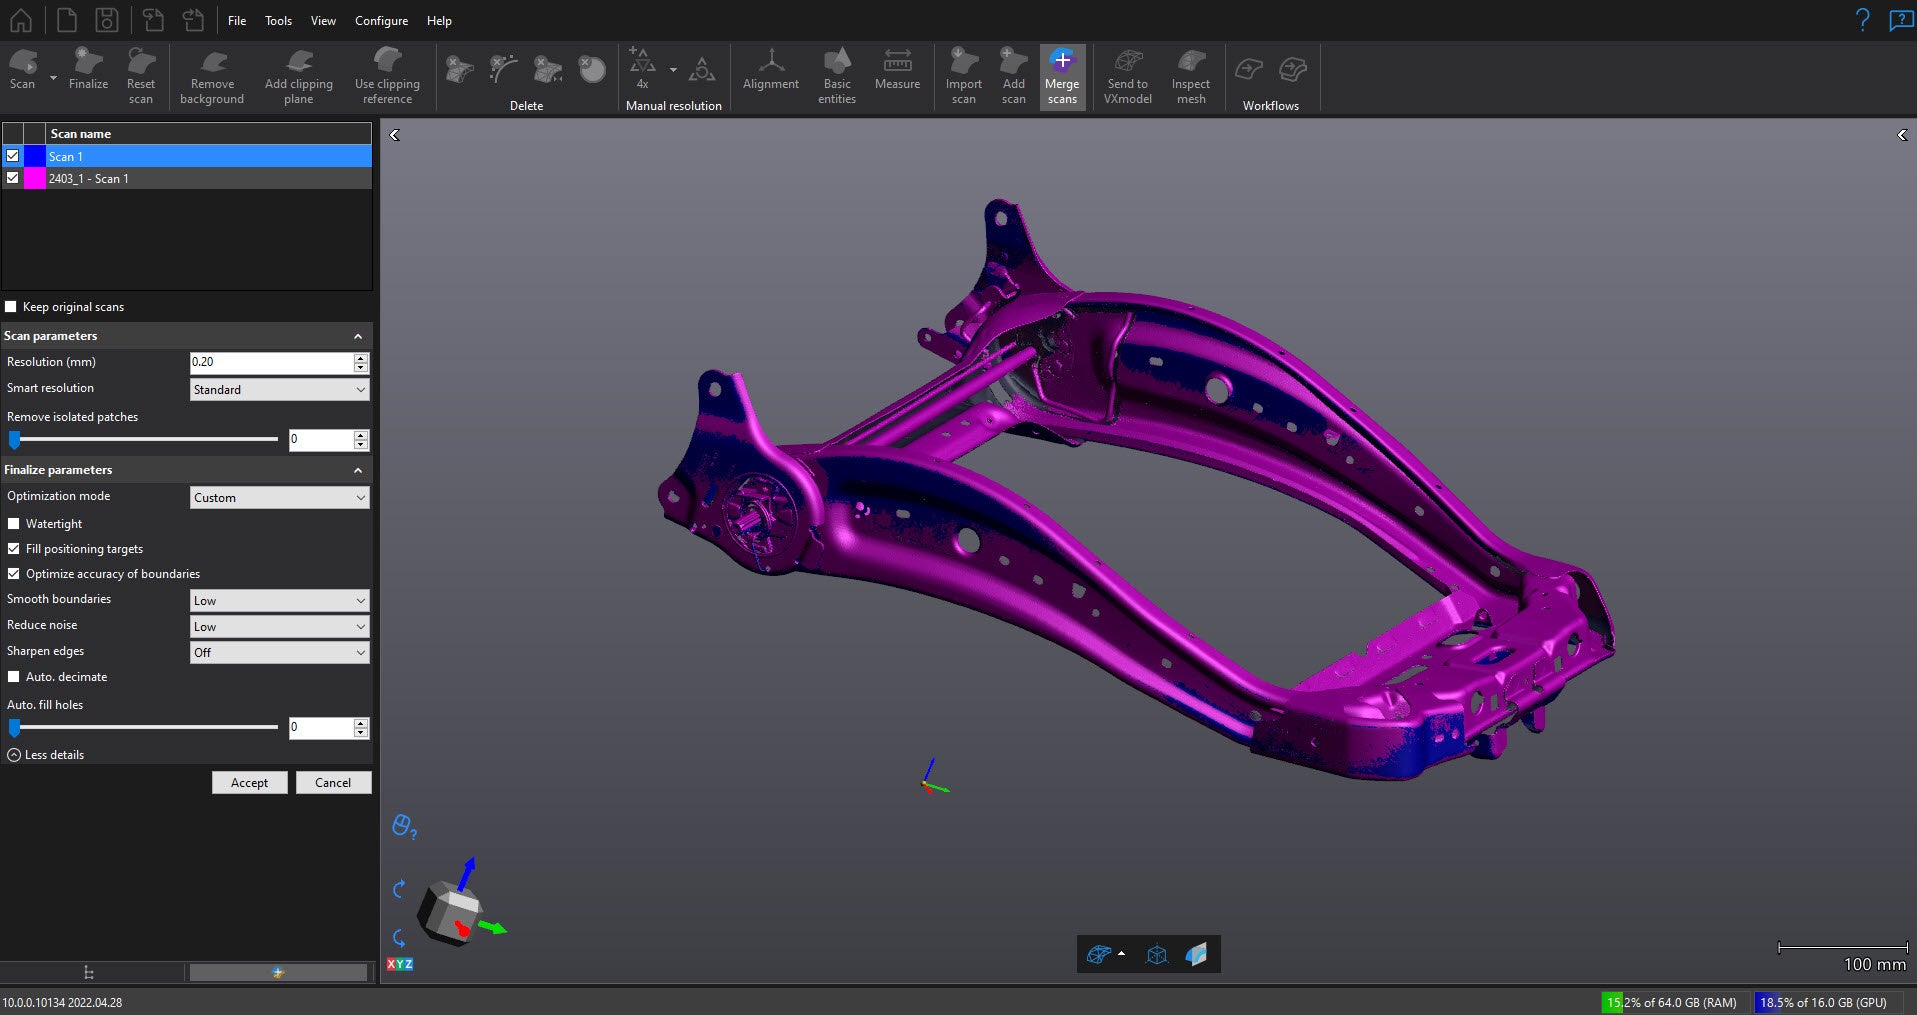This screenshot has width=1917, height=1015.
Task: Open the Optimization mode dropdown
Action: click(x=279, y=498)
